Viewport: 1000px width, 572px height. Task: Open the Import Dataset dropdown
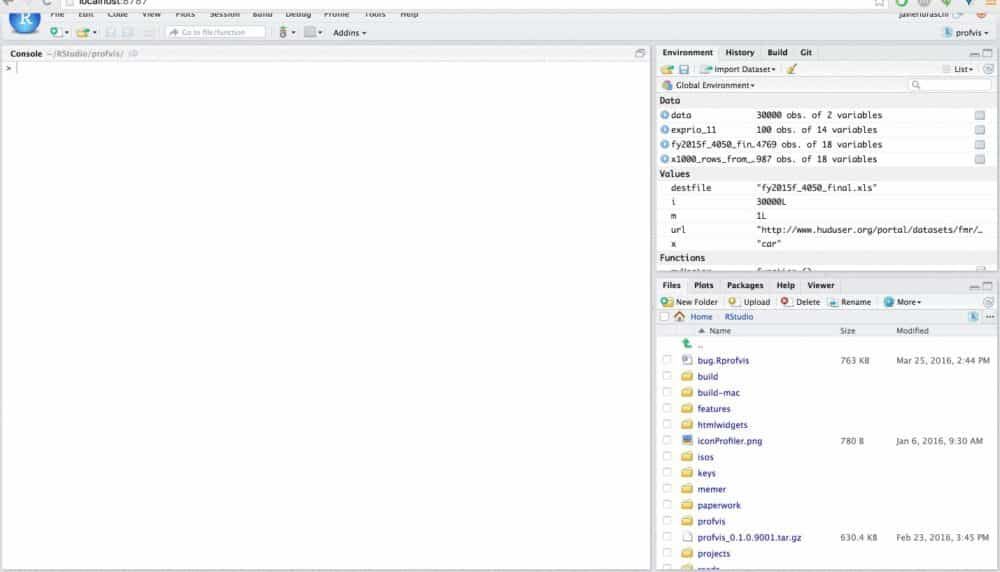click(x=739, y=69)
